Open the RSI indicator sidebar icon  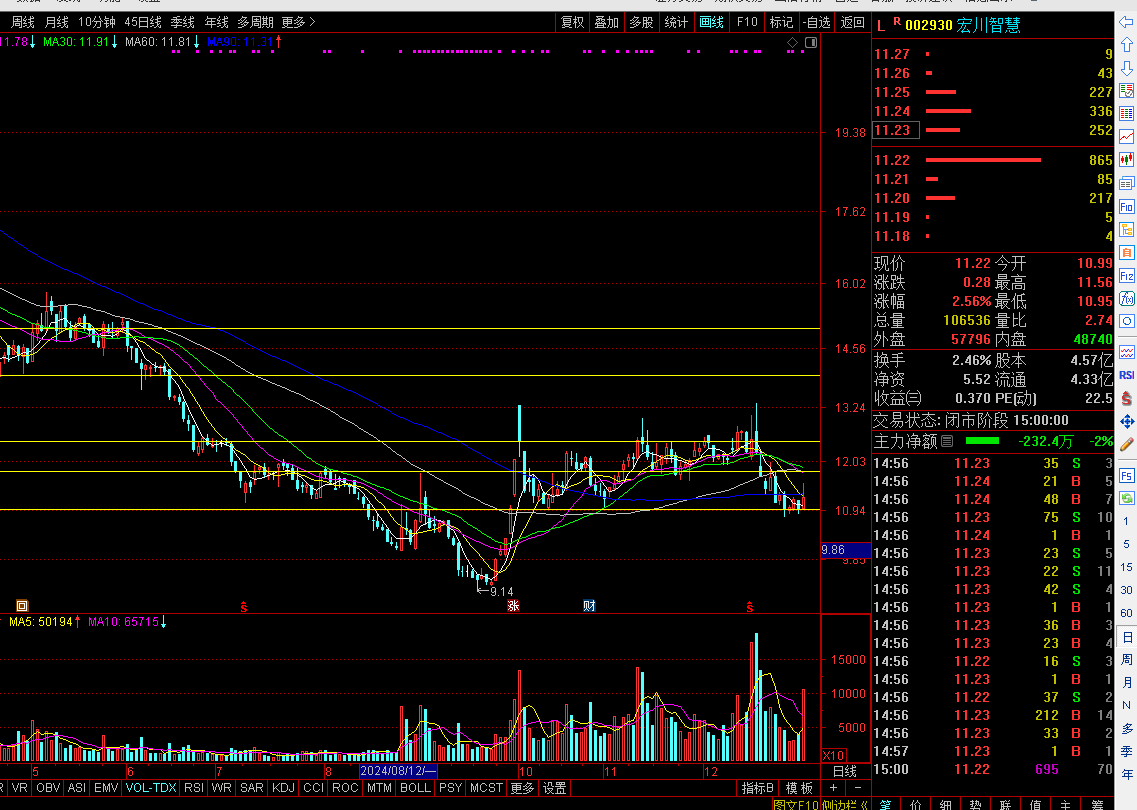(x=1127, y=375)
